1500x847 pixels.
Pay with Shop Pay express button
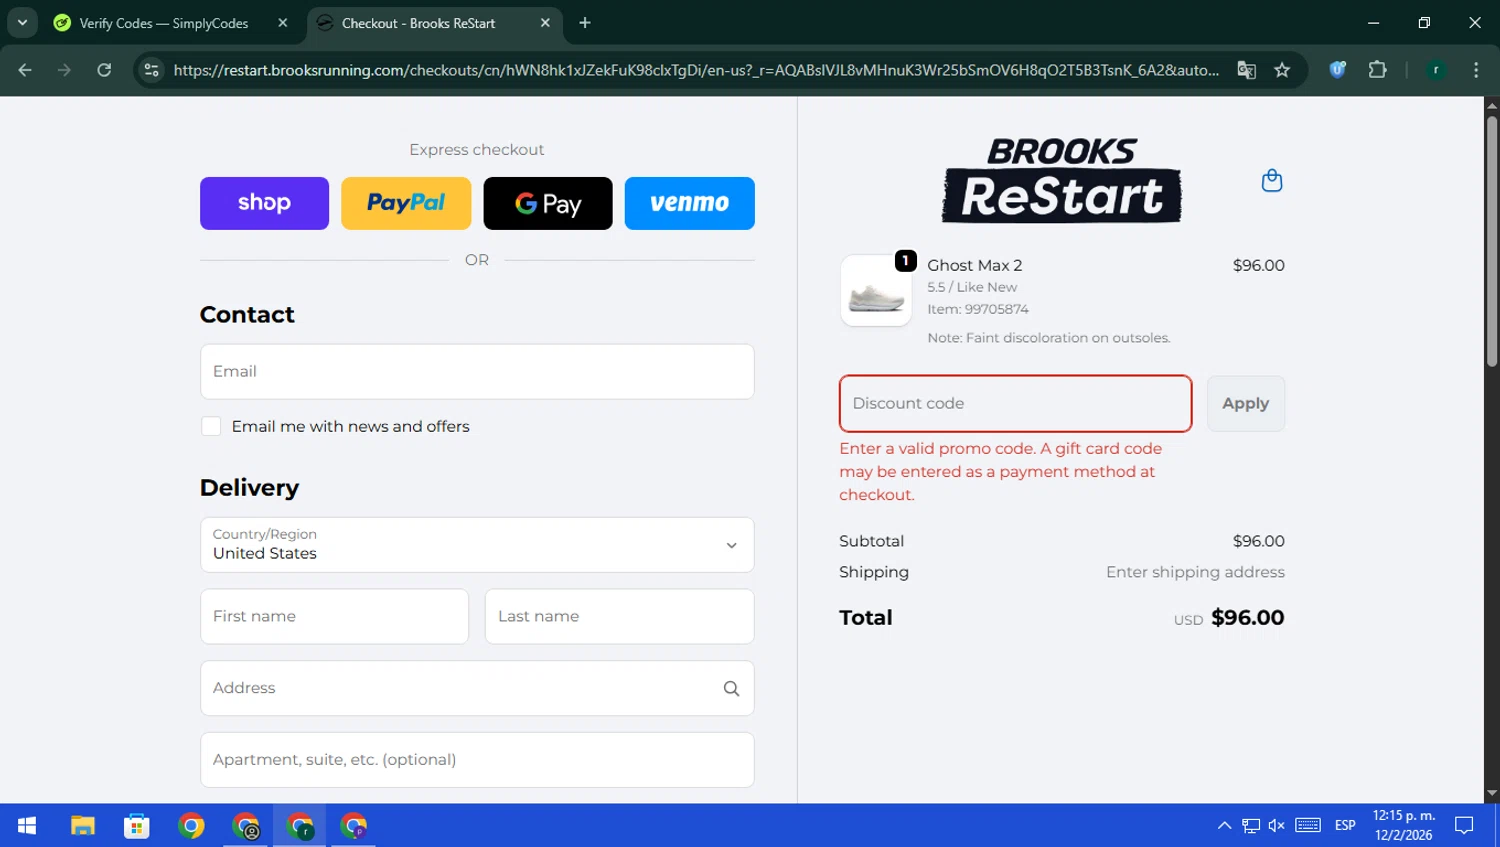click(x=264, y=203)
